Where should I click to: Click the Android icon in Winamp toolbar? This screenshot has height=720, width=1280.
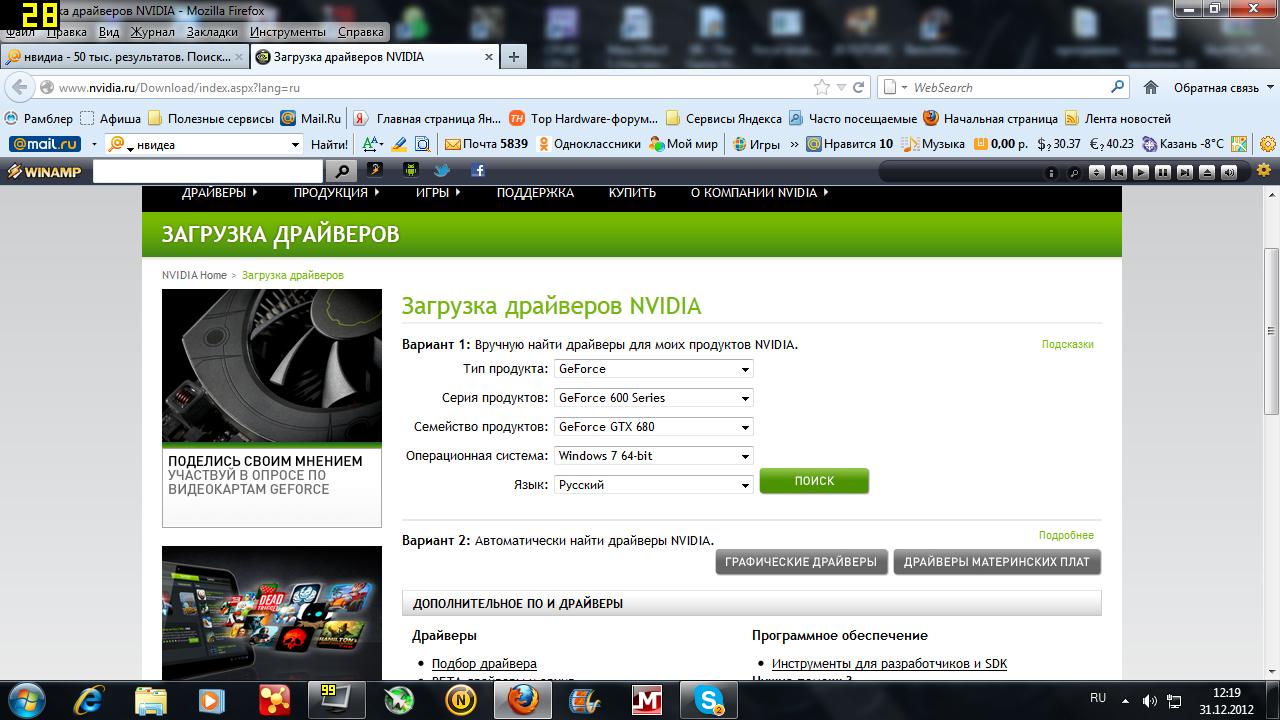409,170
